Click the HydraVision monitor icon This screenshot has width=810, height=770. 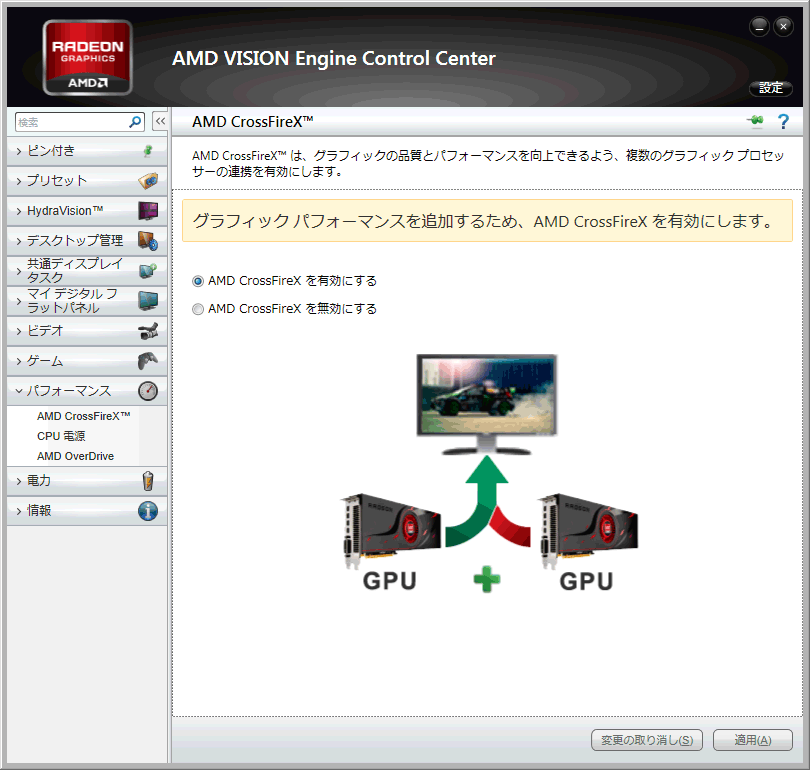tap(148, 211)
